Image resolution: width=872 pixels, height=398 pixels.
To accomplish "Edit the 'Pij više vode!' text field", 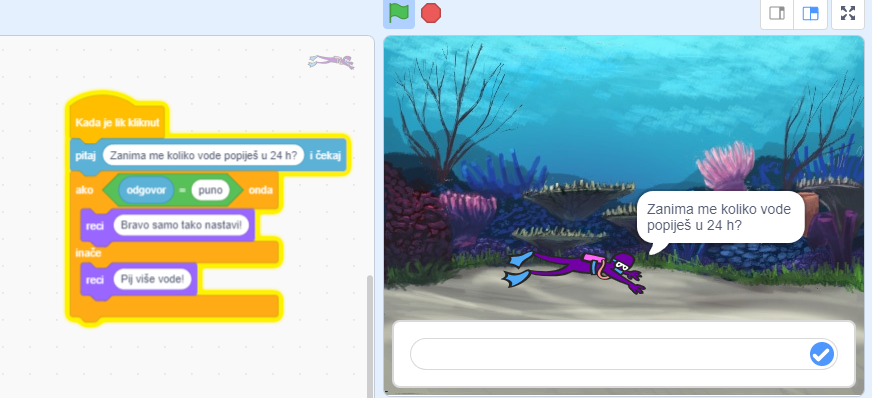I will pos(152,279).
